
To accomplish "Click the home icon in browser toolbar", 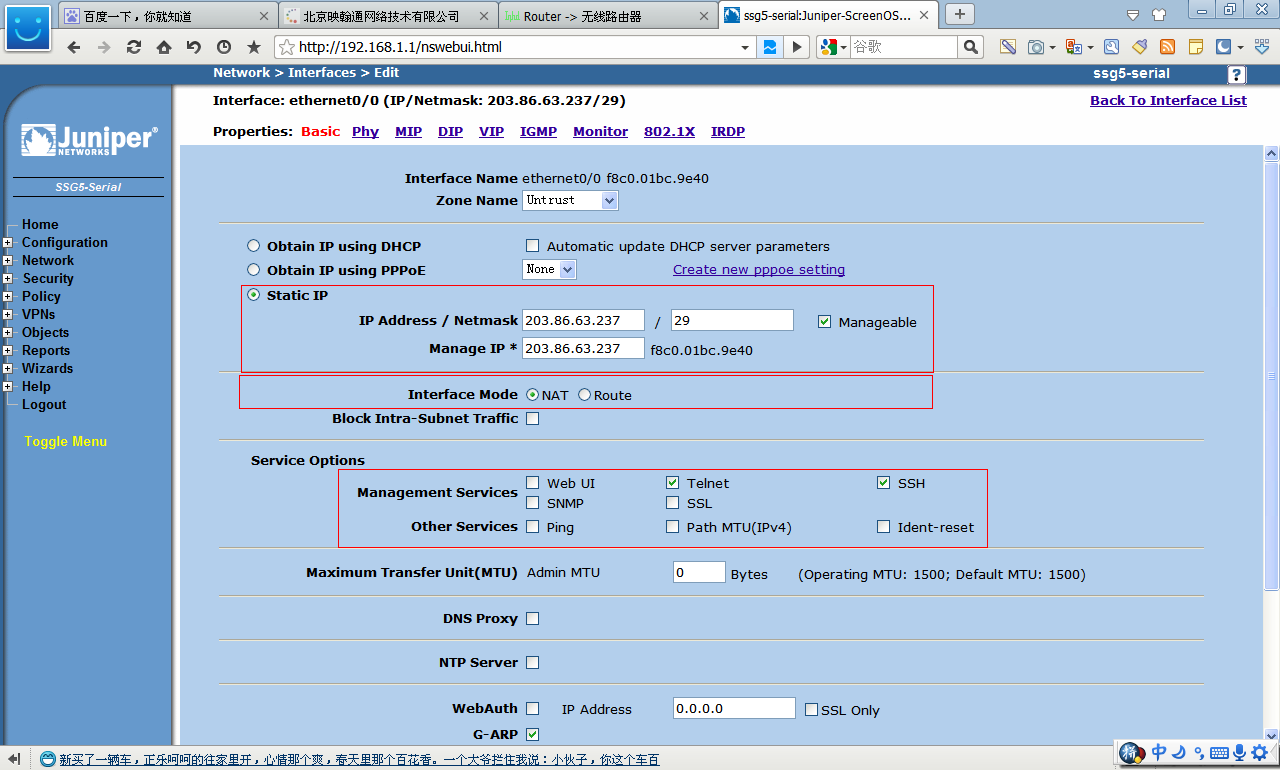I will tap(163, 47).
